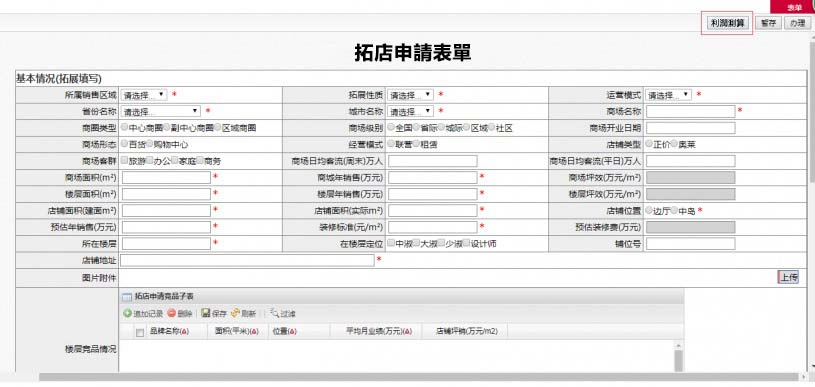Image resolution: width=815 pixels, height=387 pixels.
Task: Choose 中岛 for 店铺位置
Action: point(674,210)
